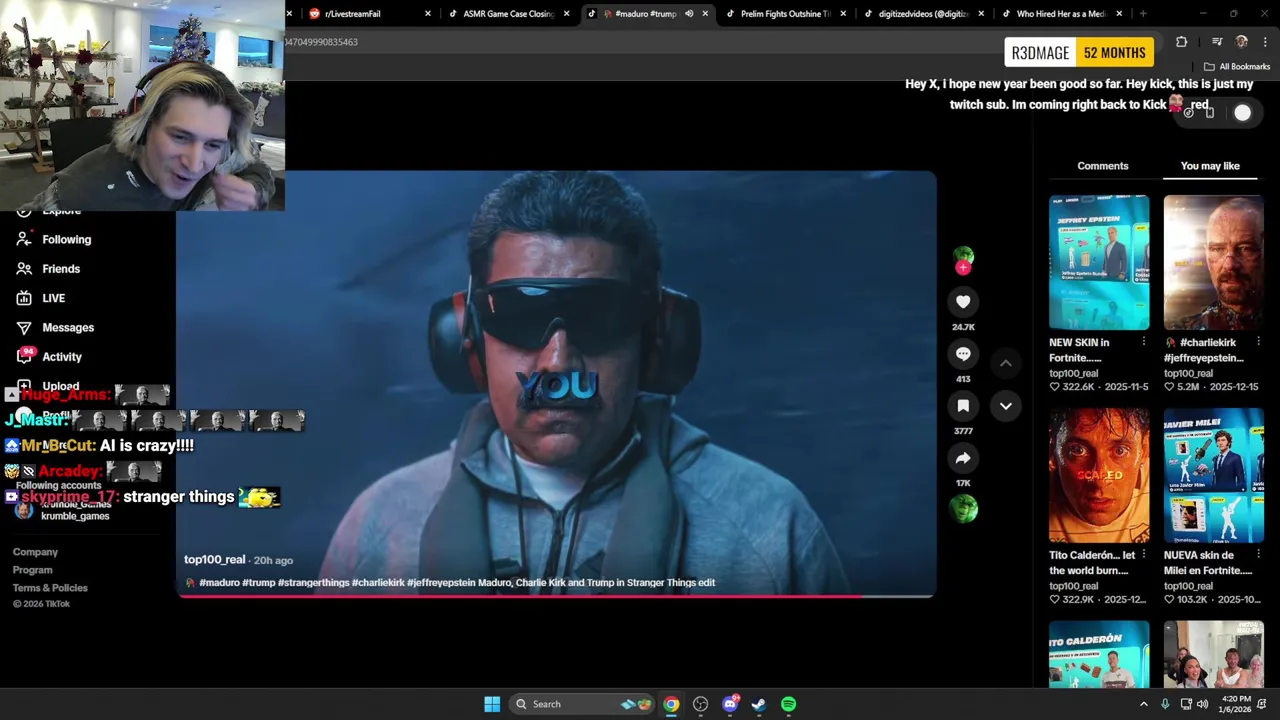The image size is (1280, 720).
Task: Open a new browser tab with plus
Action: [x=1143, y=14]
